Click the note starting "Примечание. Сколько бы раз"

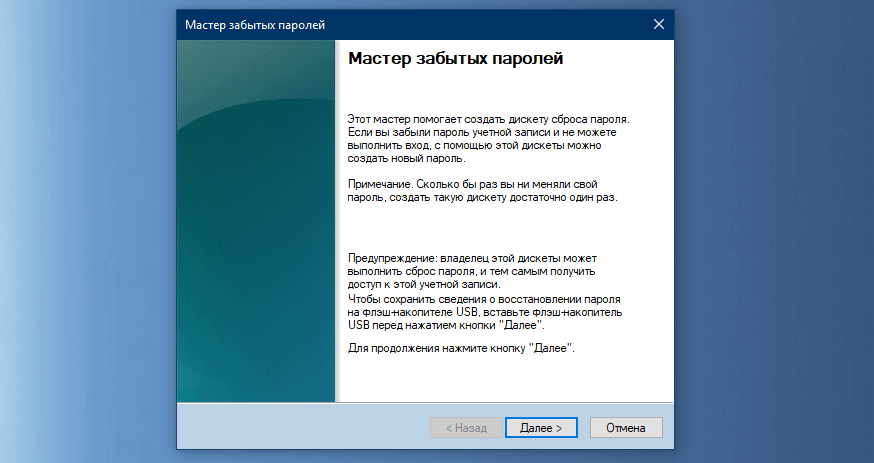[482, 191]
